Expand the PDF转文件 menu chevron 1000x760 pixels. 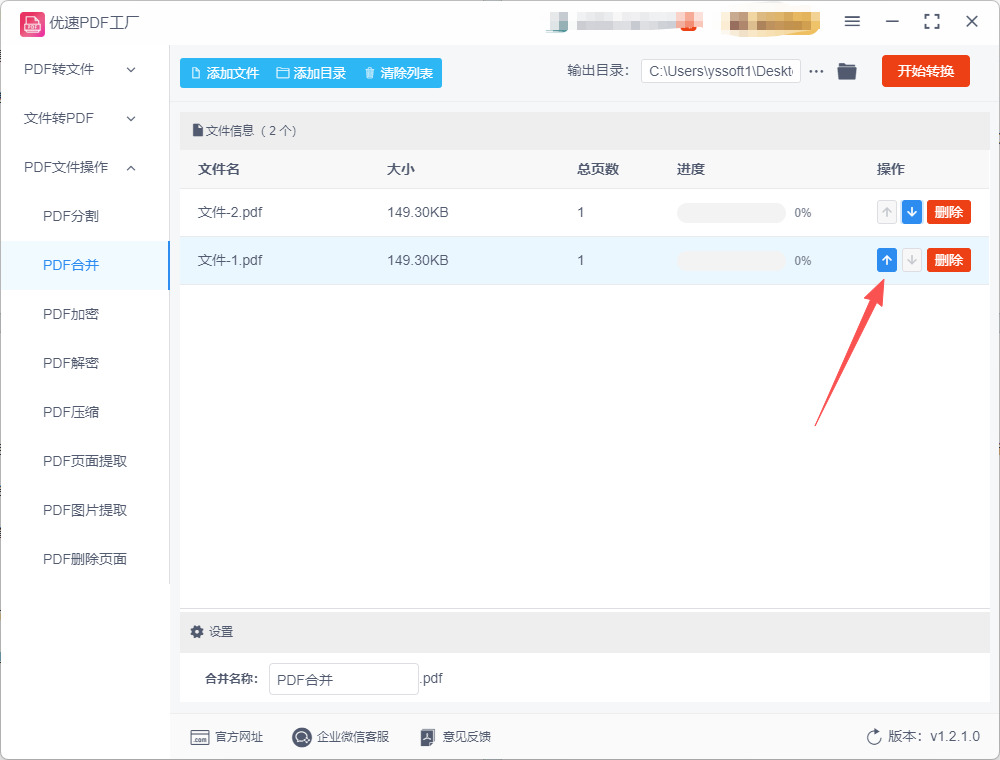(131, 69)
